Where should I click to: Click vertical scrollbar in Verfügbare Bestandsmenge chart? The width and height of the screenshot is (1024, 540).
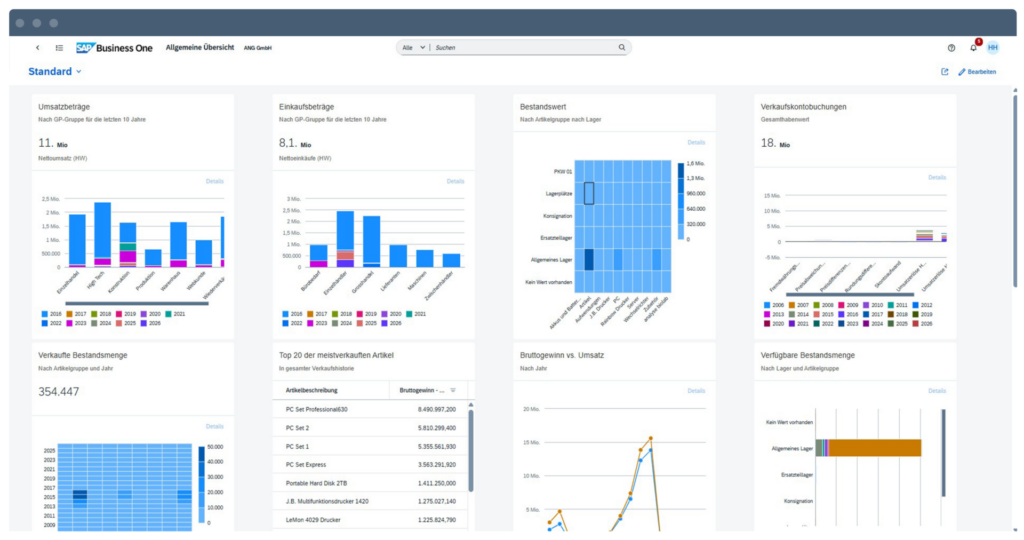943,453
